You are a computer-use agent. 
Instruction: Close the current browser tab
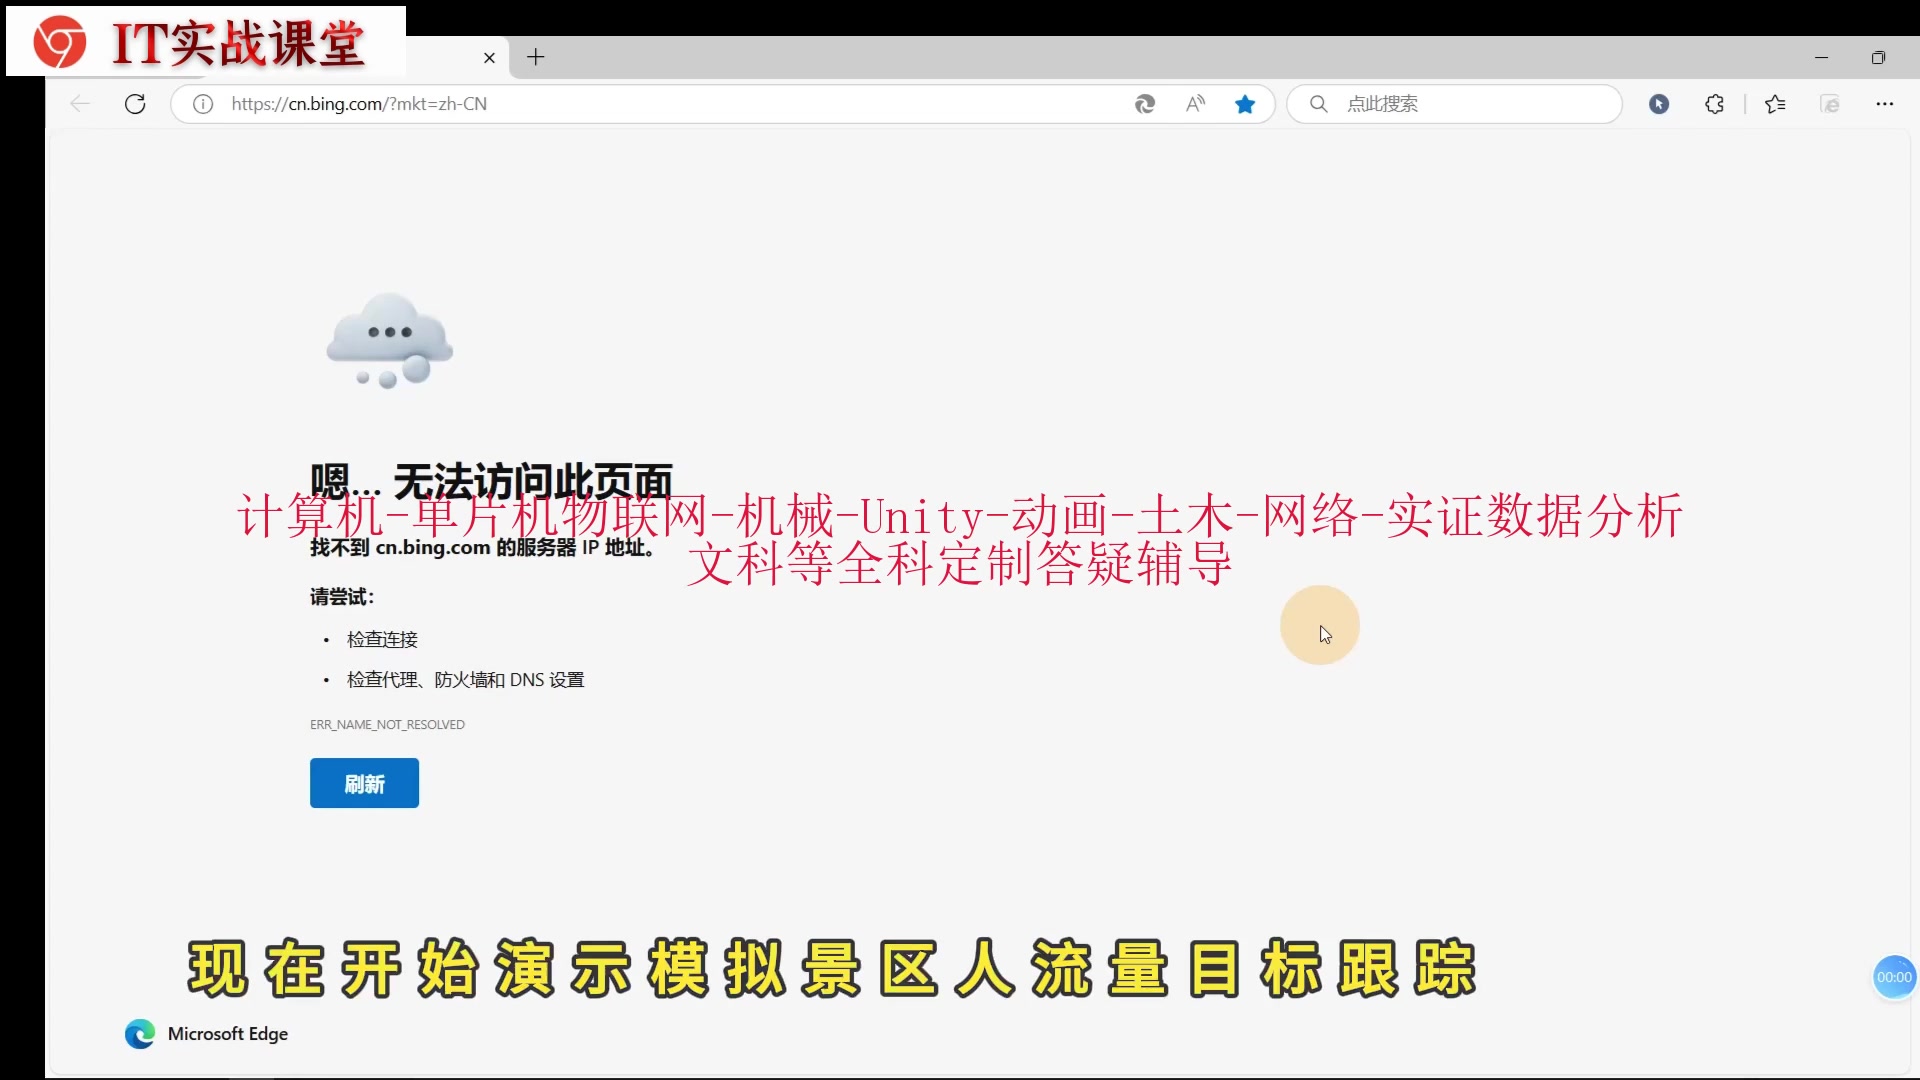tap(489, 58)
